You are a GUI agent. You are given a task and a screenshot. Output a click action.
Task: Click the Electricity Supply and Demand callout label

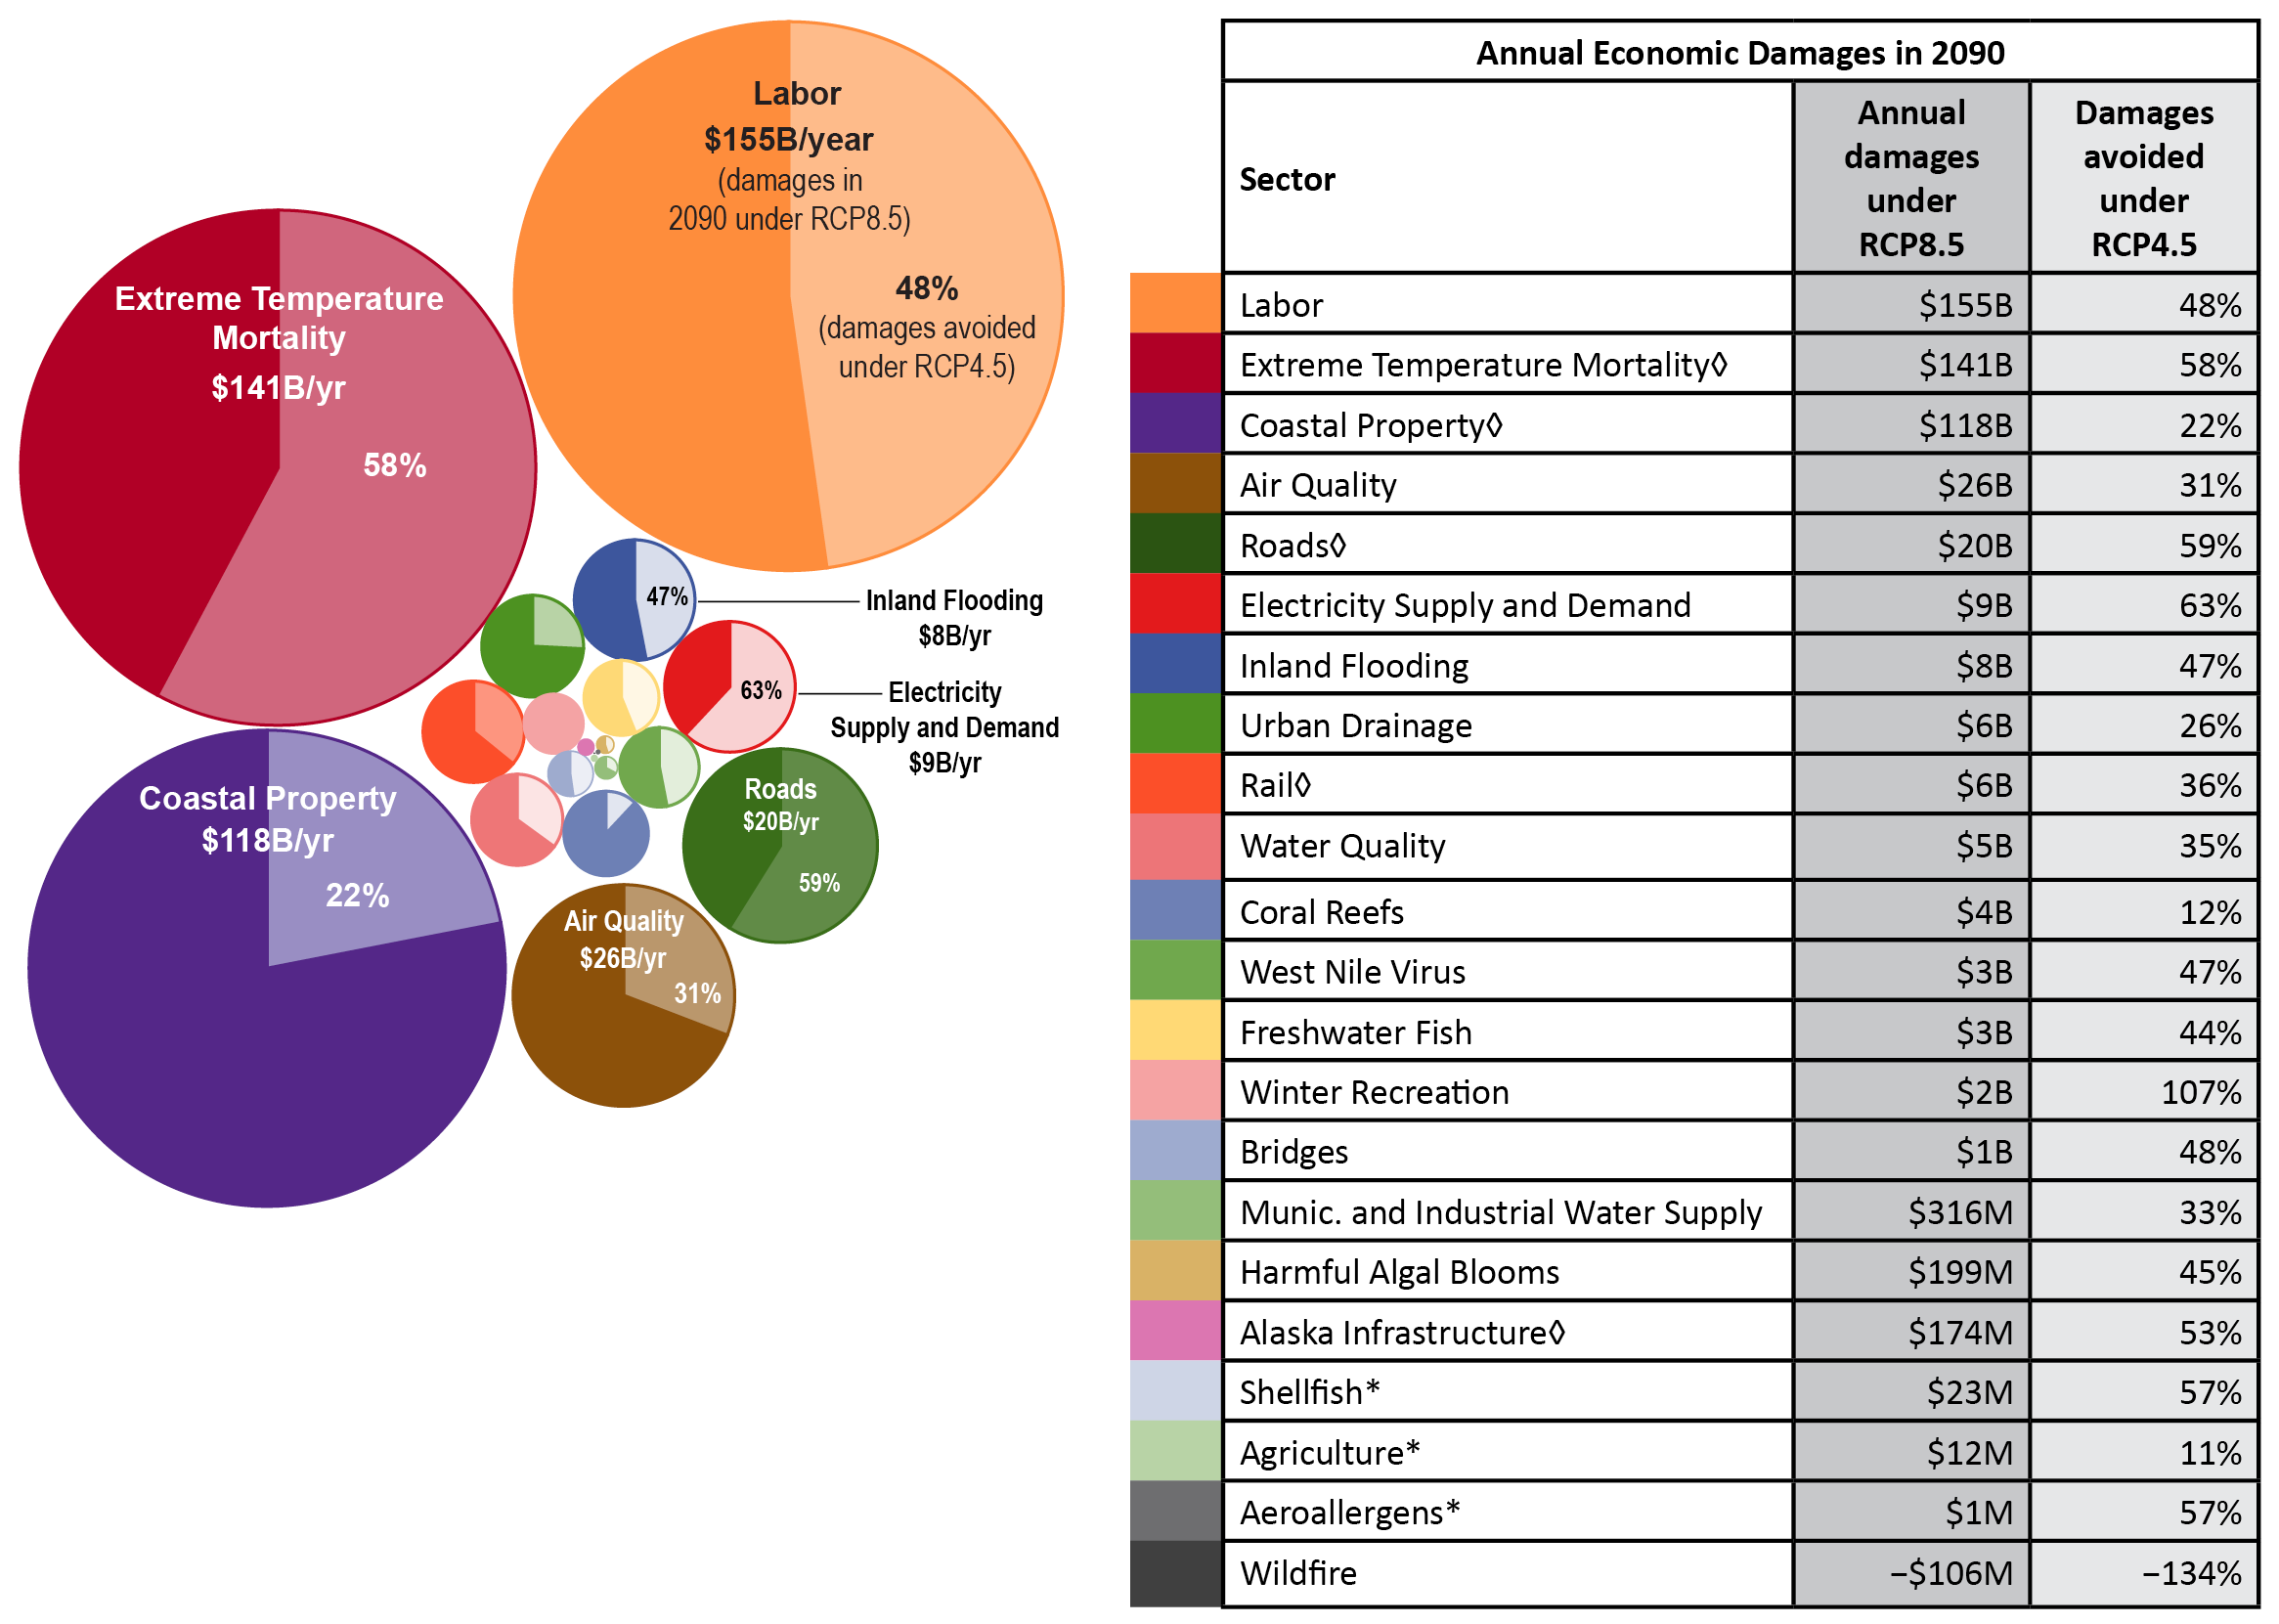tap(944, 727)
